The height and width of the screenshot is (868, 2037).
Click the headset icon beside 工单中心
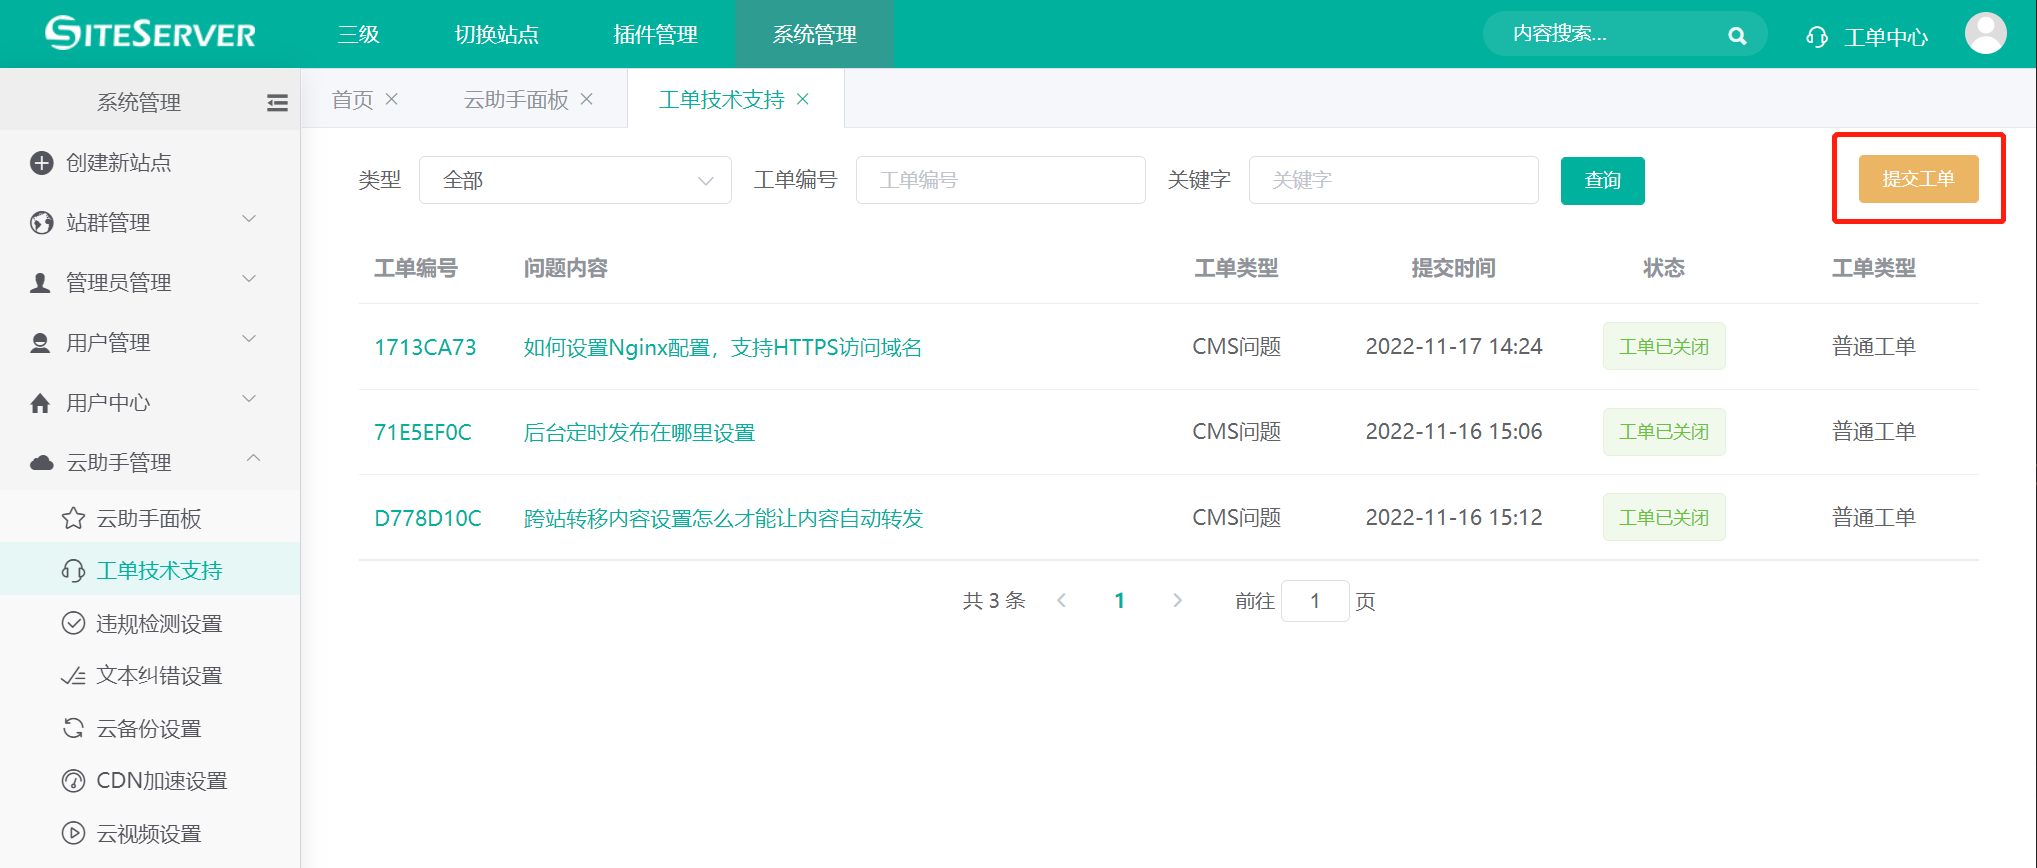coord(1816,38)
